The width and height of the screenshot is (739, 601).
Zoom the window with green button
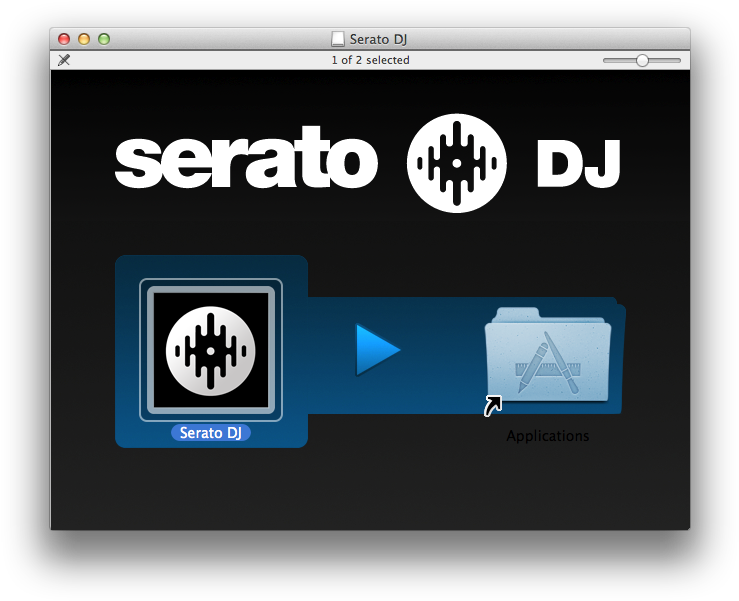click(x=104, y=39)
